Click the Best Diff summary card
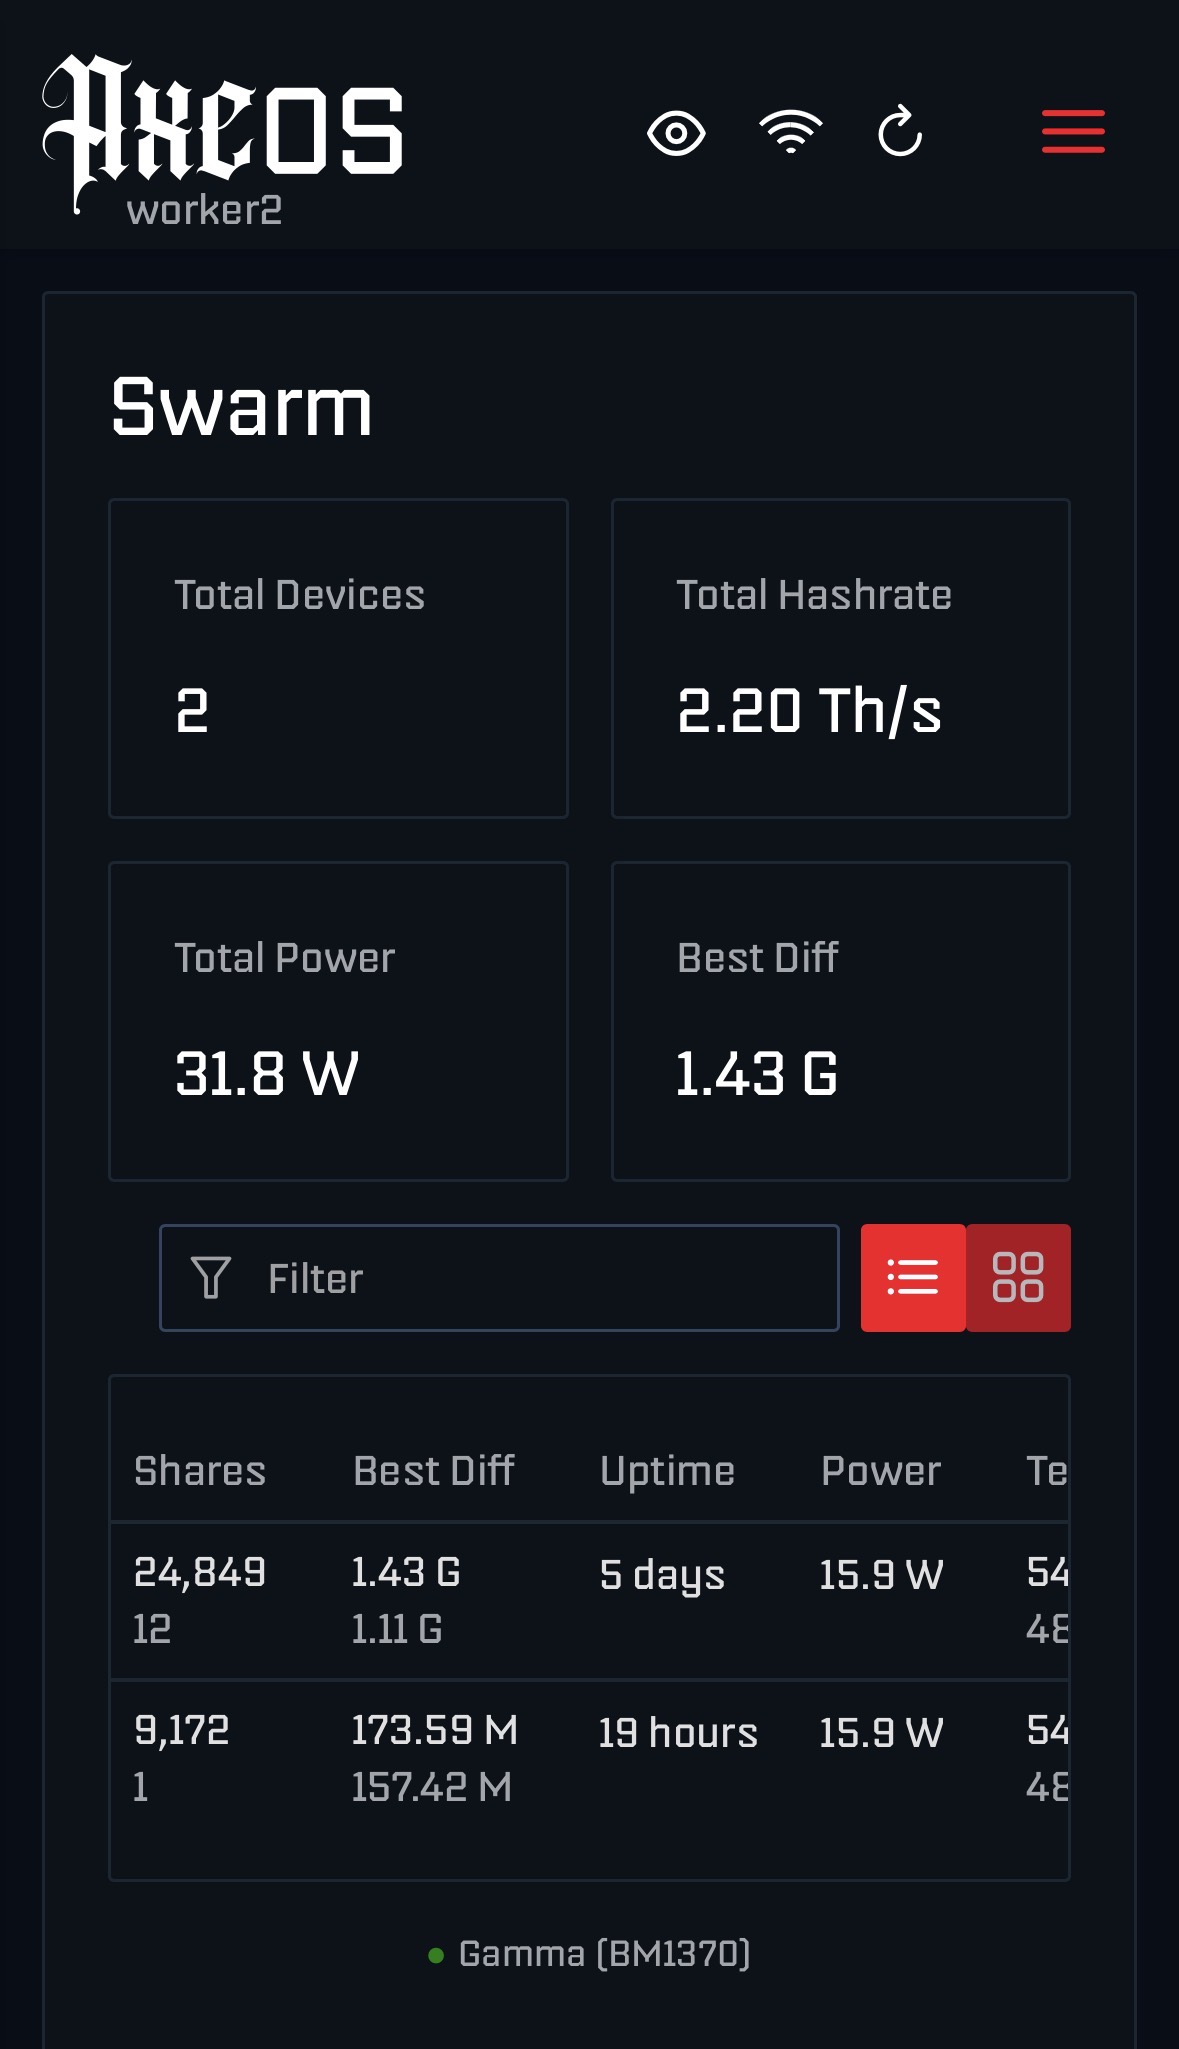The height and width of the screenshot is (2049, 1179). click(x=840, y=1021)
